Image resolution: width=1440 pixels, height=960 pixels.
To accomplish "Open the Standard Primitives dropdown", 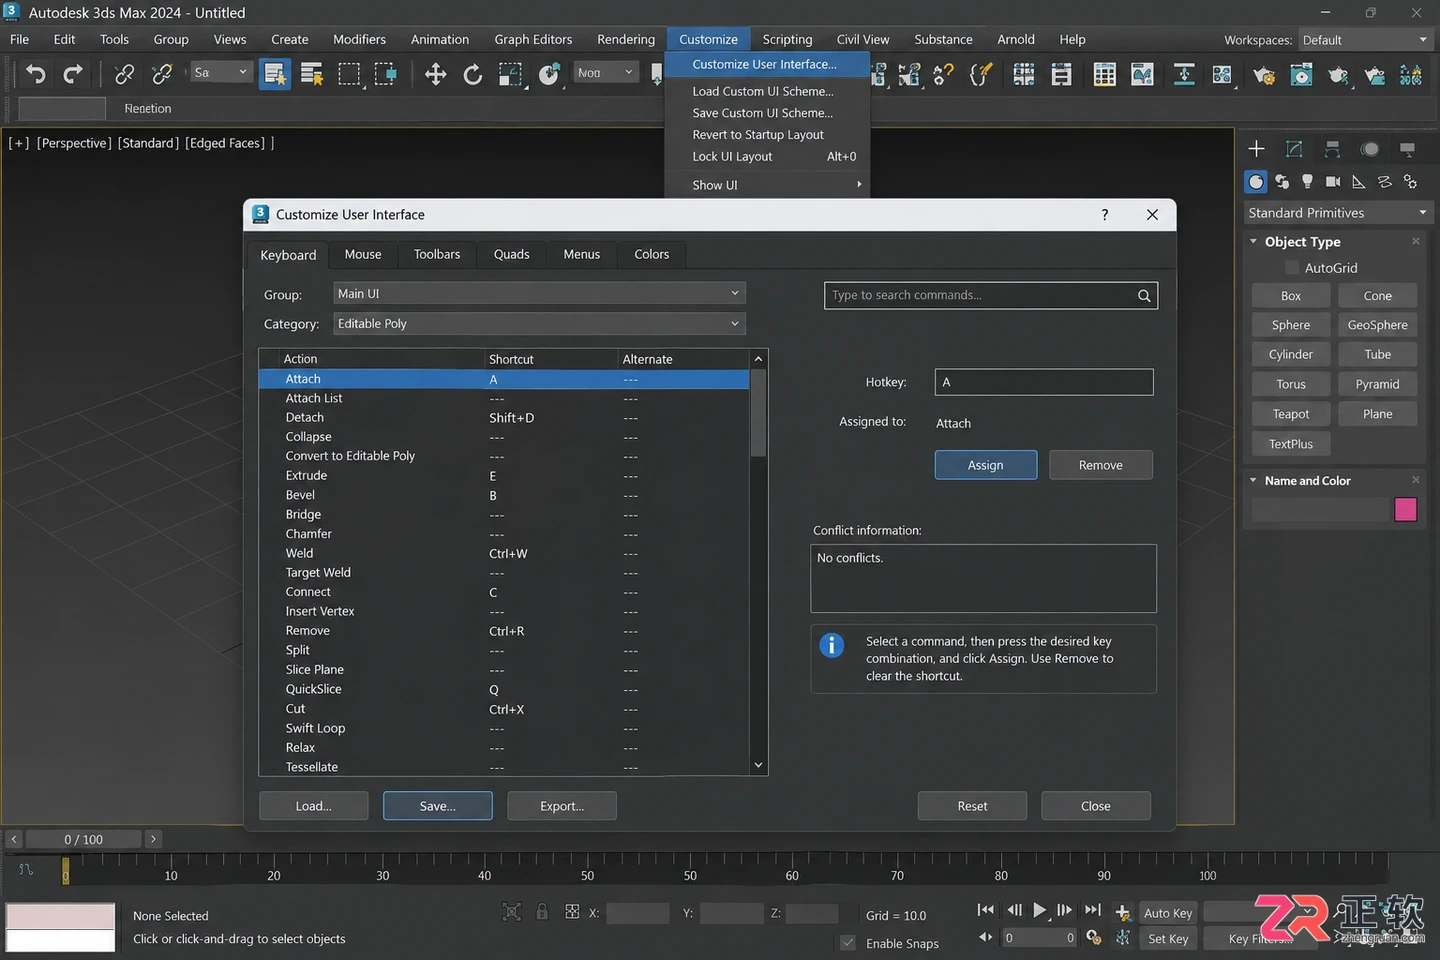I will click(x=1337, y=213).
